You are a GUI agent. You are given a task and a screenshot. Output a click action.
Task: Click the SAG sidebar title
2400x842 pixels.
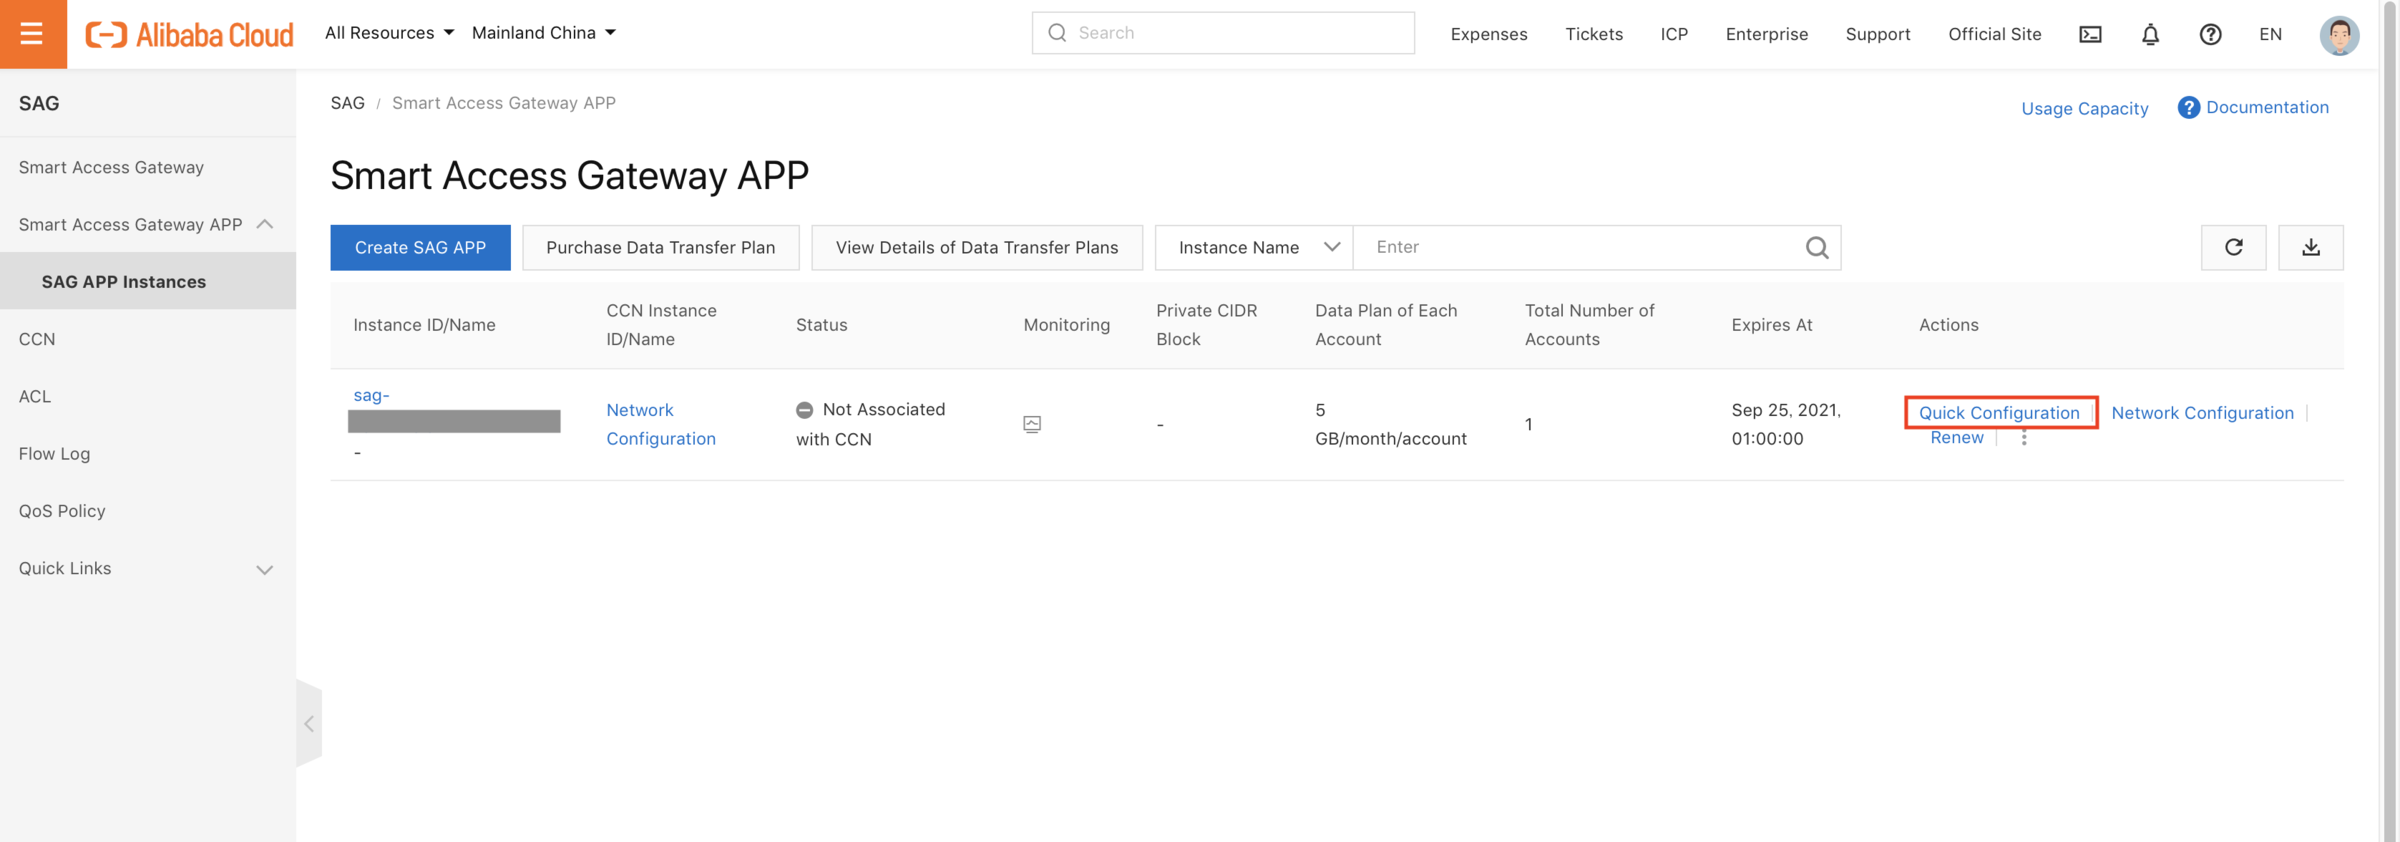coord(39,103)
